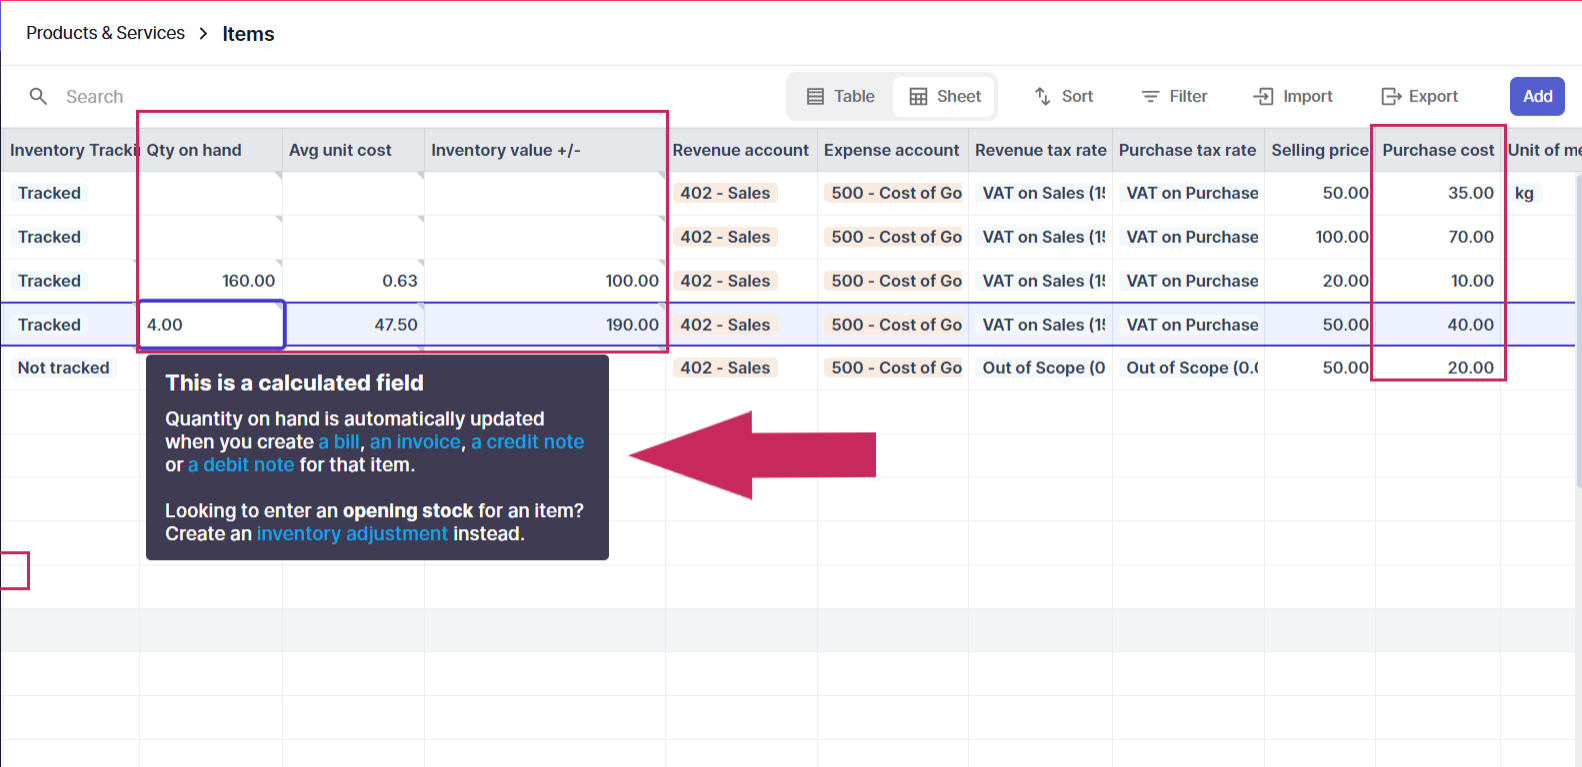Open the Import dialog

point(1293,96)
